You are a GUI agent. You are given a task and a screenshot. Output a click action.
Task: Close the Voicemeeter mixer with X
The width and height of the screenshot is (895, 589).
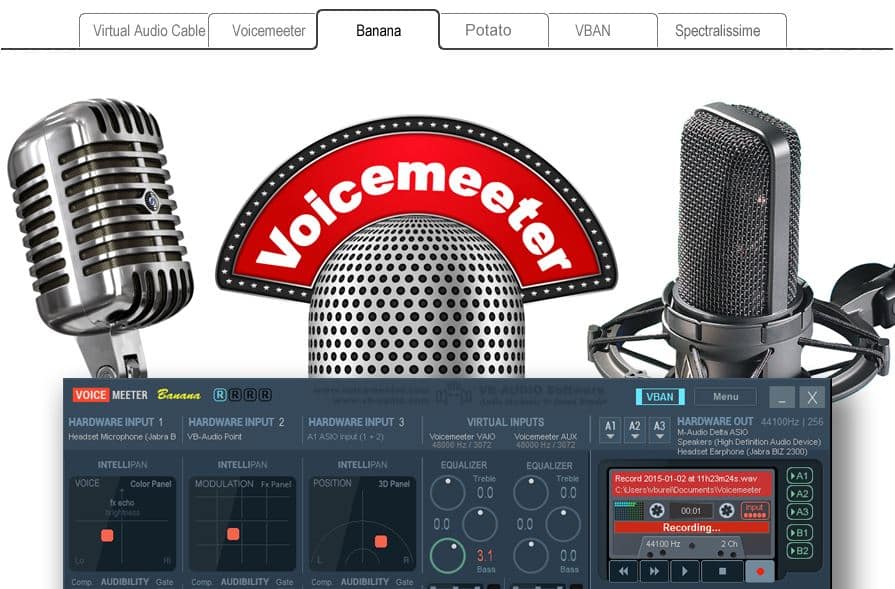point(812,397)
